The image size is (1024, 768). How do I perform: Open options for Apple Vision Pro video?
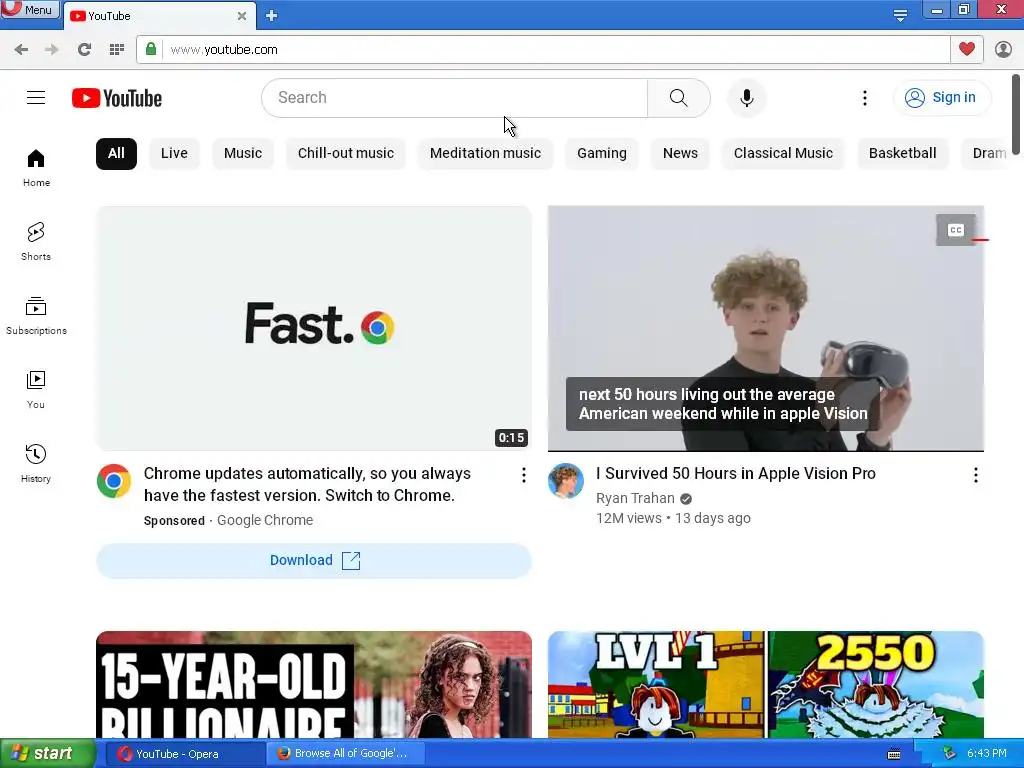(x=975, y=475)
